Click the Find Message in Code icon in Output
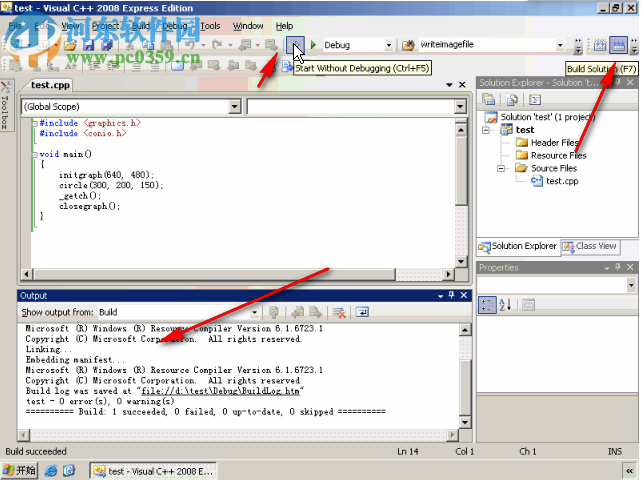 [x=273, y=313]
